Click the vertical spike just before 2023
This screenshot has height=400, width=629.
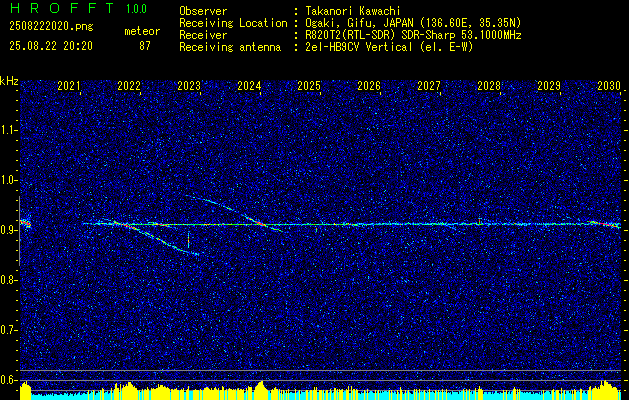coord(188,240)
